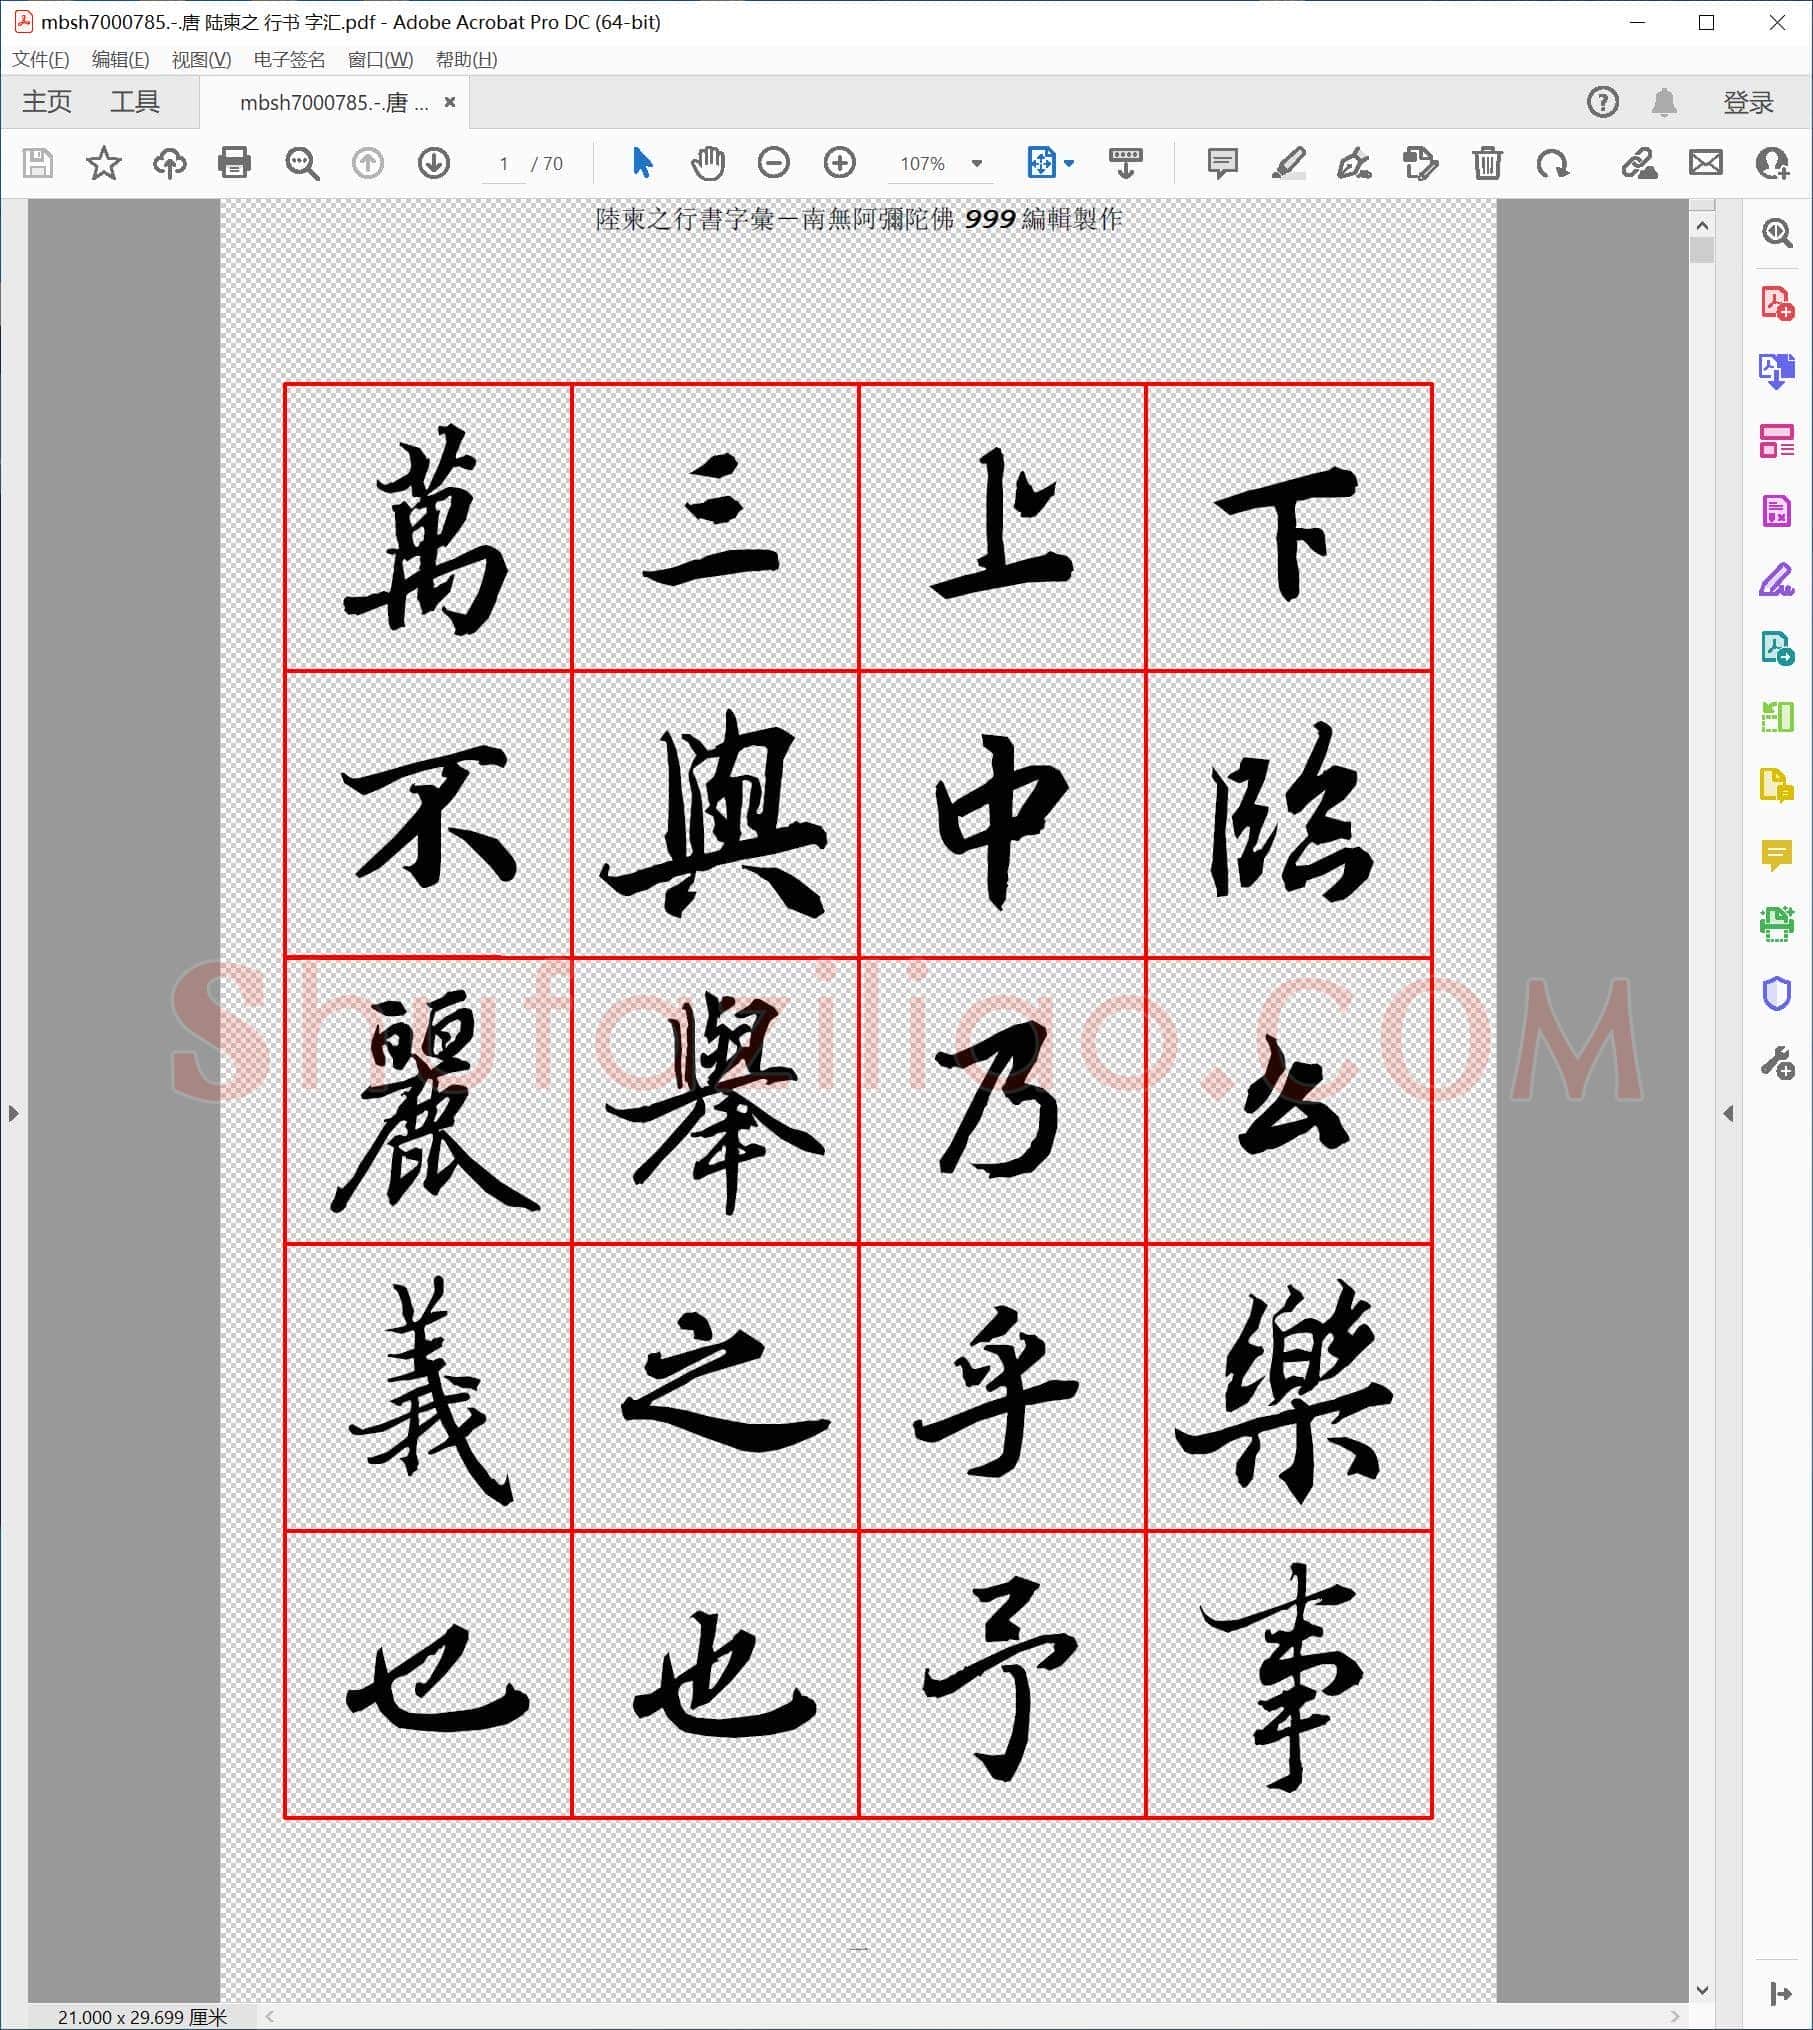This screenshot has height=2030, width=1813.
Task: Activate the hand pan tool
Action: pos(708,163)
